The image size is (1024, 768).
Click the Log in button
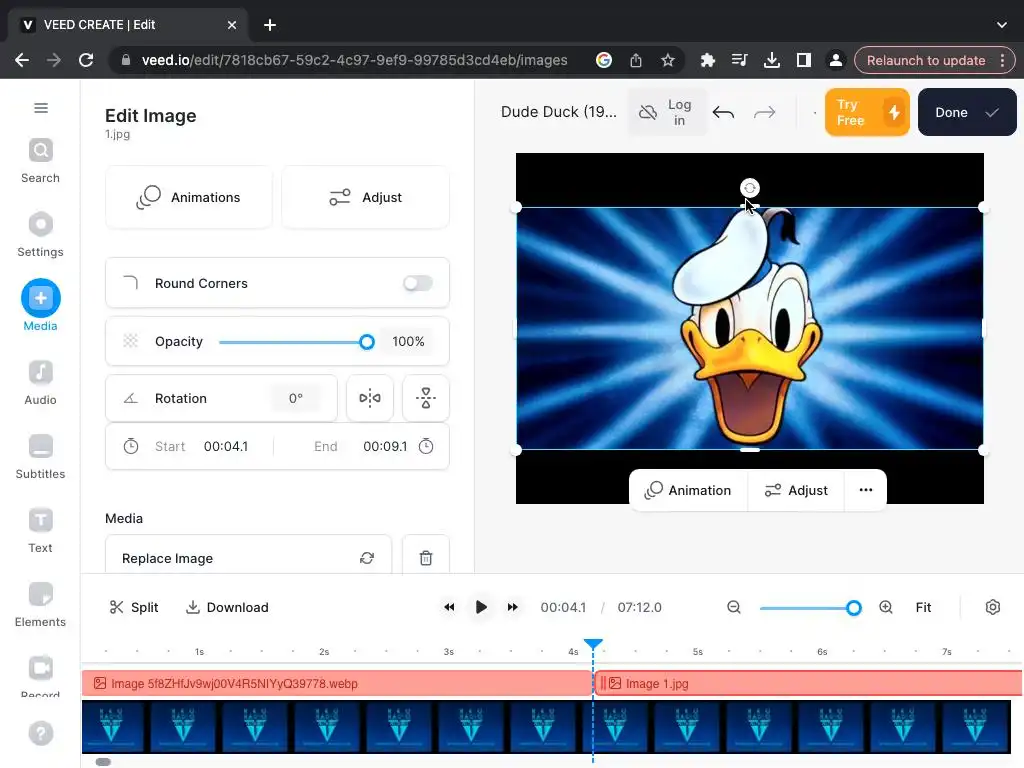(667, 112)
